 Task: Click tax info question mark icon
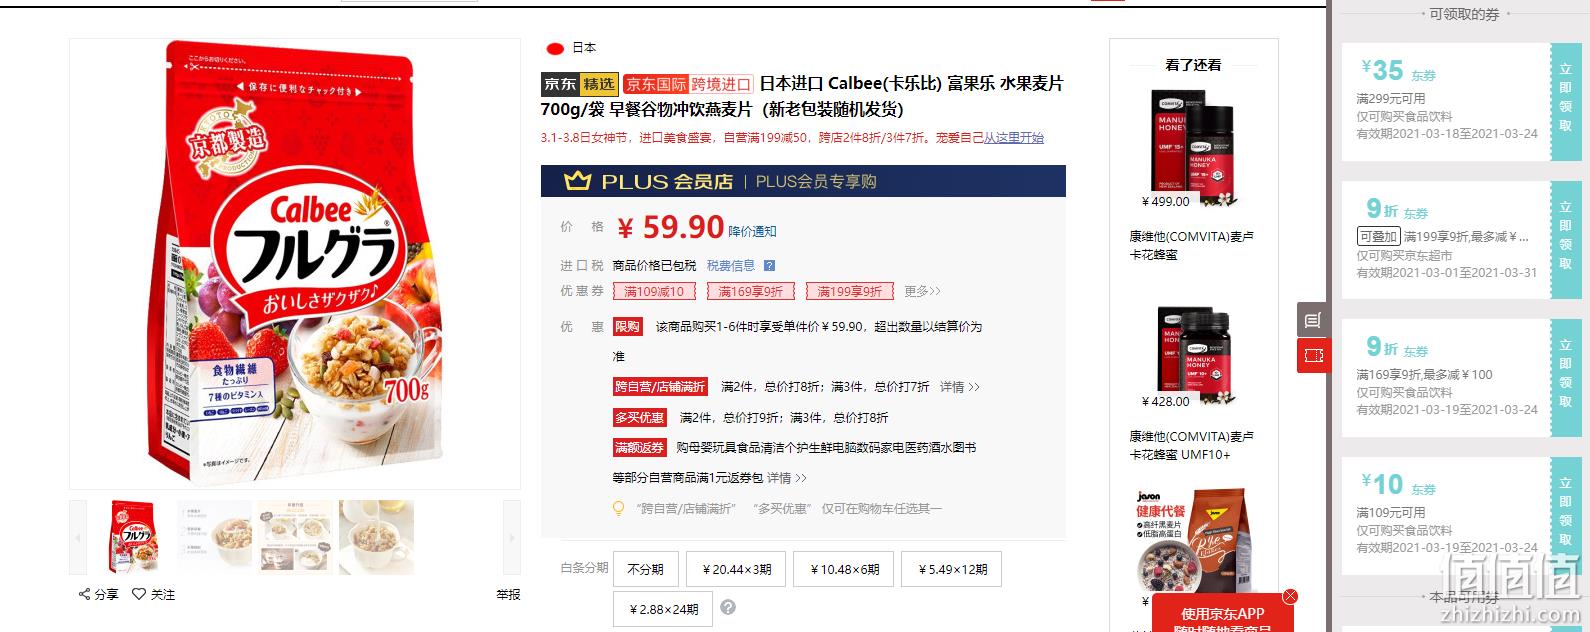point(769,266)
